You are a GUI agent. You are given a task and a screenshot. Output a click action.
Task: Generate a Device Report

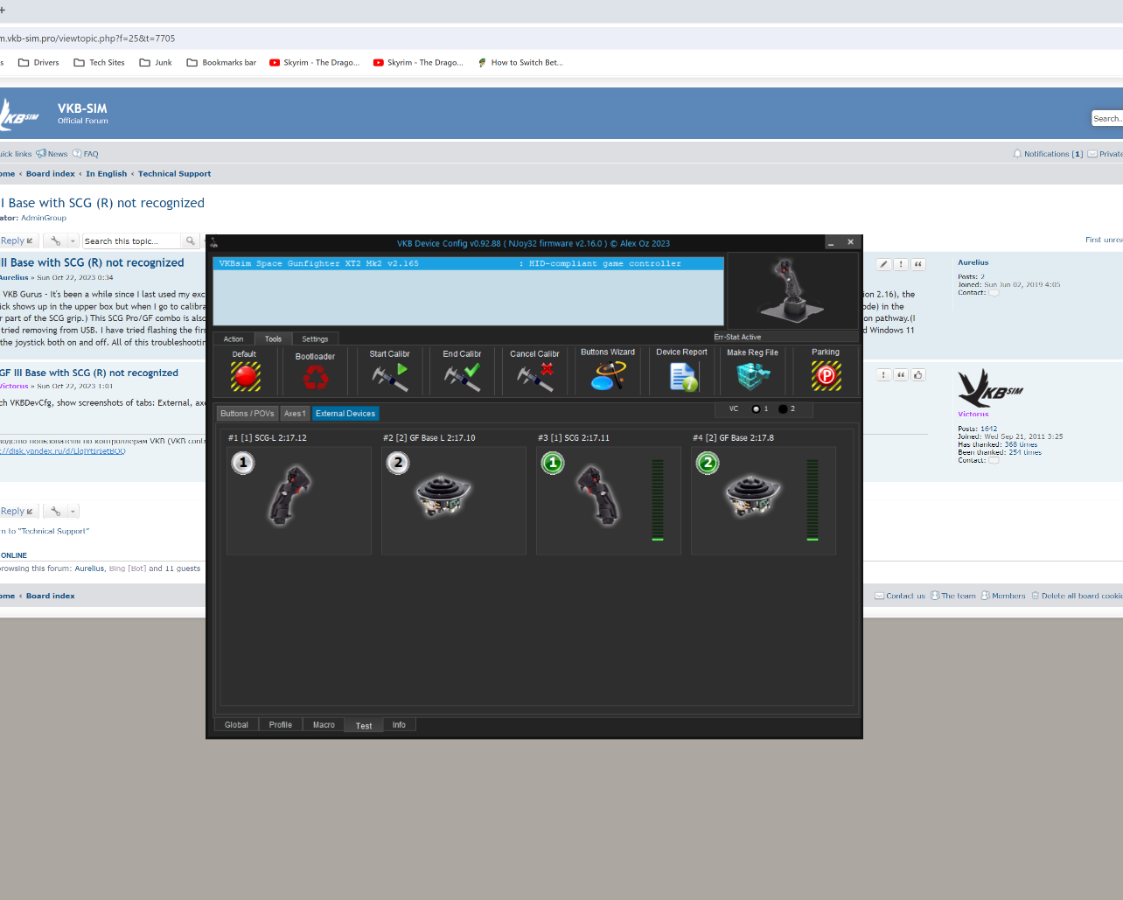pyautogui.click(x=683, y=377)
